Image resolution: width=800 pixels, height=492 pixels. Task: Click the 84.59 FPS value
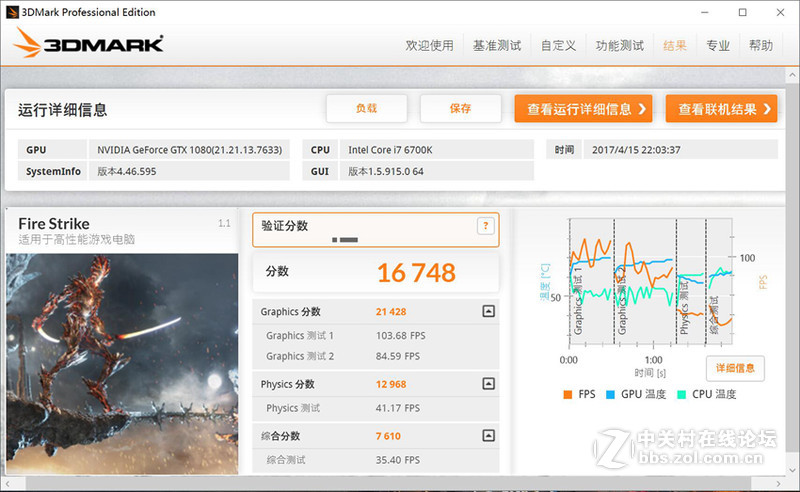(397, 356)
